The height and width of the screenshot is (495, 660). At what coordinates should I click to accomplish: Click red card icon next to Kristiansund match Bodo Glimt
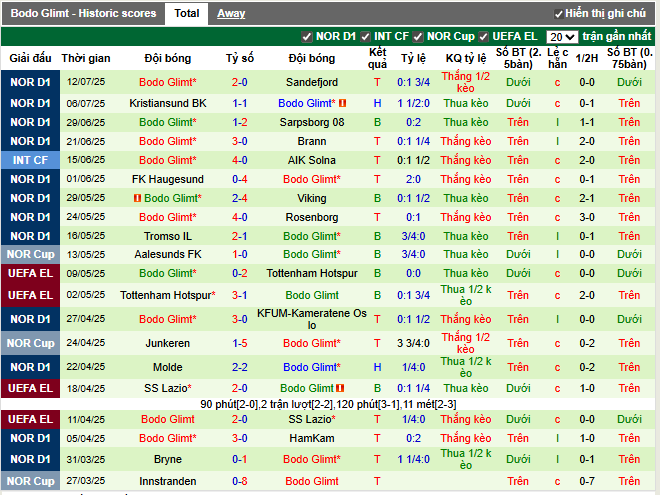coord(343,103)
